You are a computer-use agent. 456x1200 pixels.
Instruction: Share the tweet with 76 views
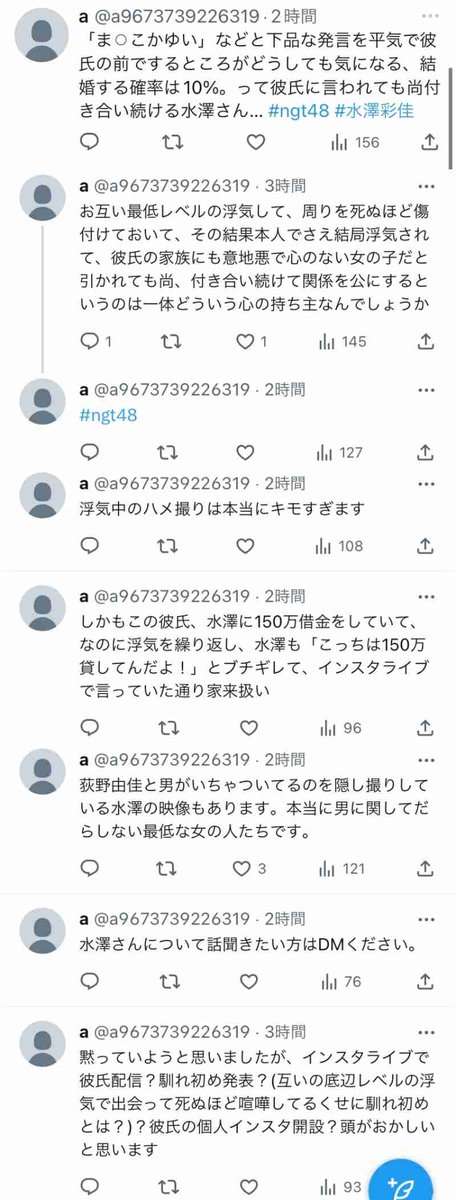pyautogui.click(x=429, y=982)
